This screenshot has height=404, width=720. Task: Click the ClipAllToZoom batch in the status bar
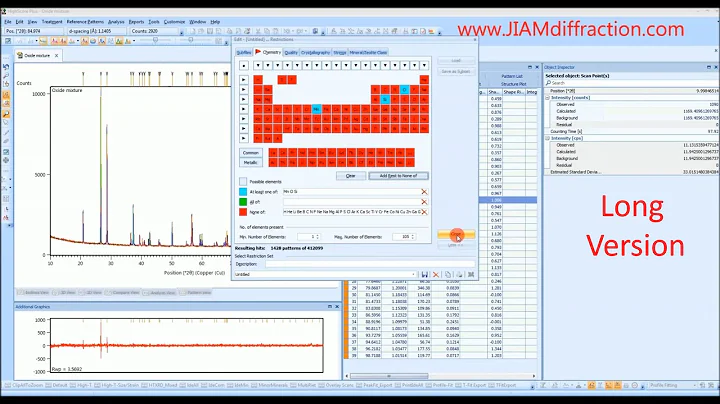click(x=24, y=386)
